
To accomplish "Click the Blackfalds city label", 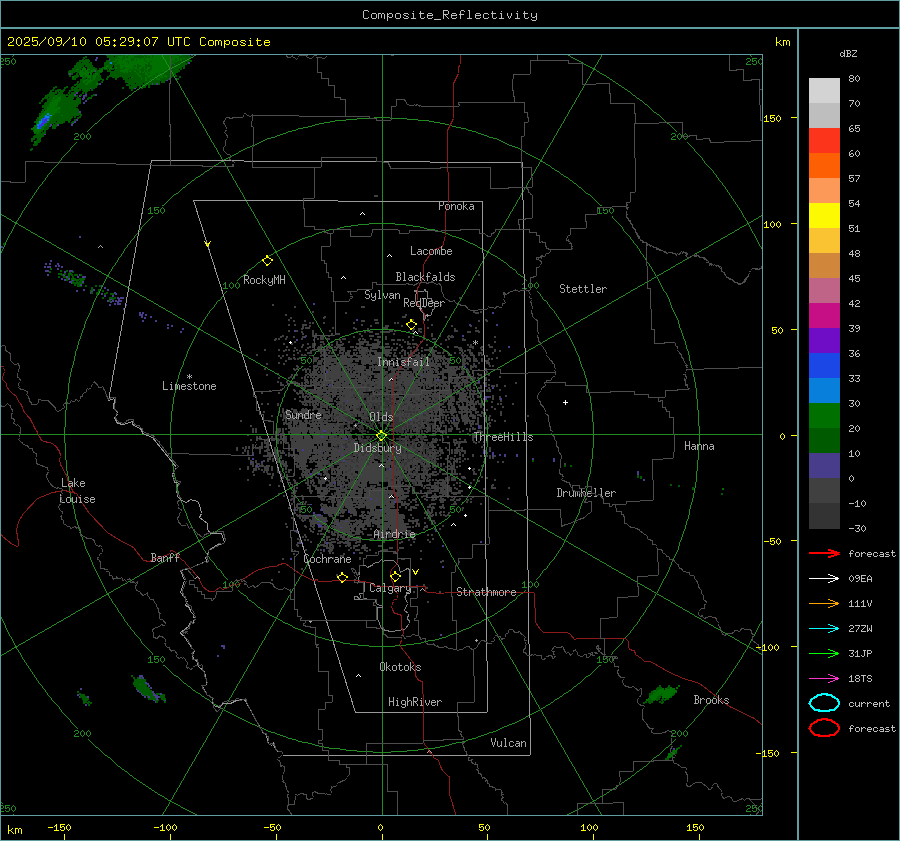I will click(425, 277).
